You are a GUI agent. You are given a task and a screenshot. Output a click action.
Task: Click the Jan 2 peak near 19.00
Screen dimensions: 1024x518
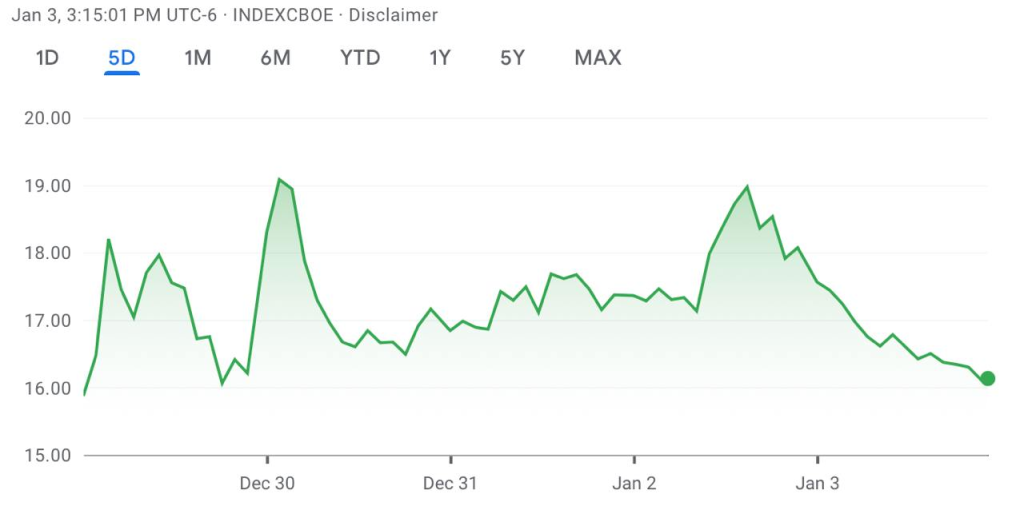(x=747, y=187)
